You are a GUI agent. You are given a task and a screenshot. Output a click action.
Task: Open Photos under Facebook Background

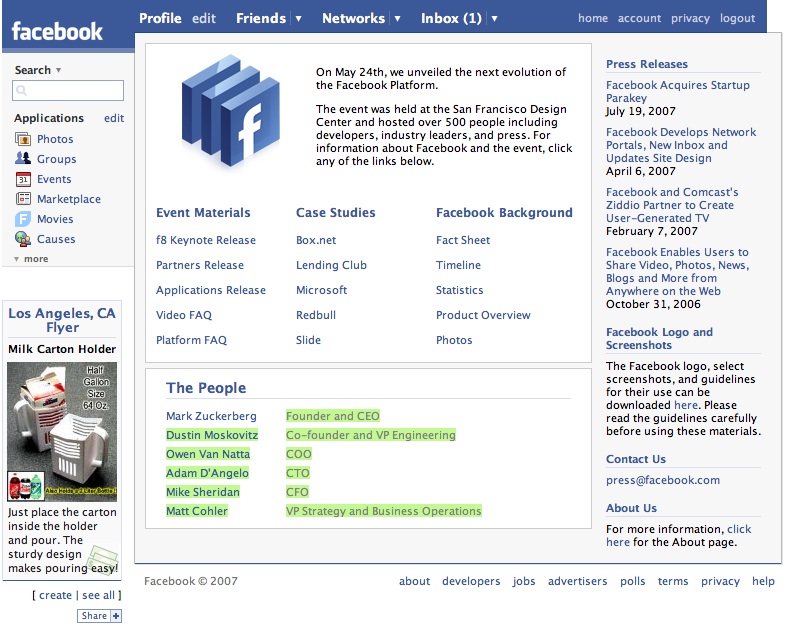coord(454,340)
